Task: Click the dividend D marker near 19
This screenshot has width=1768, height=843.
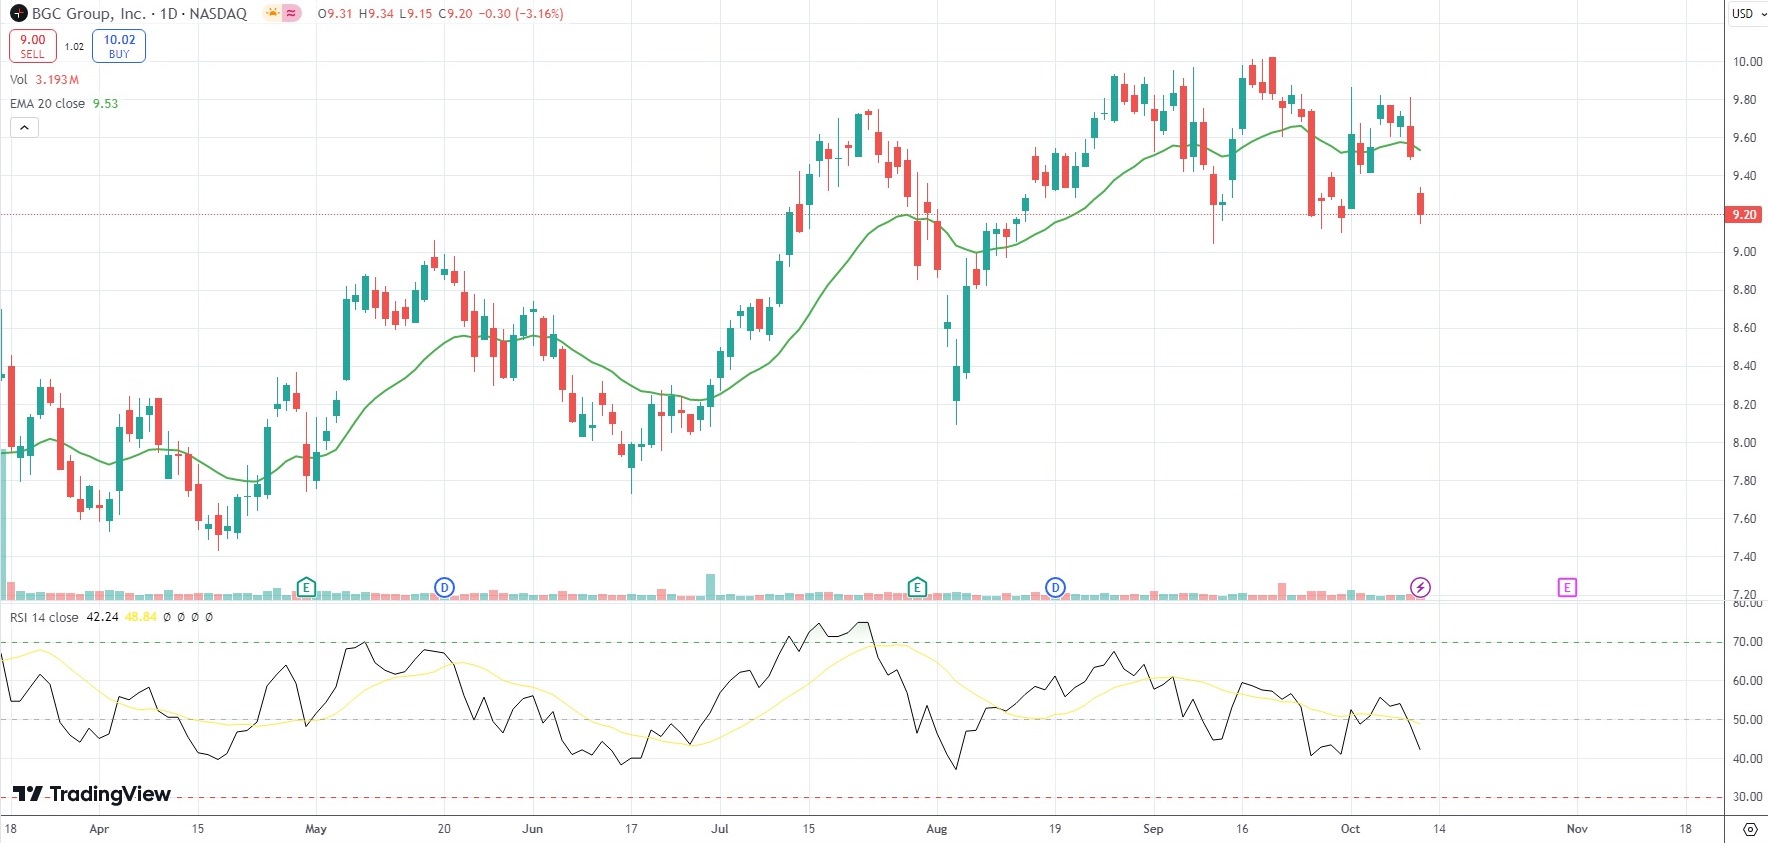Action: pos(1055,587)
